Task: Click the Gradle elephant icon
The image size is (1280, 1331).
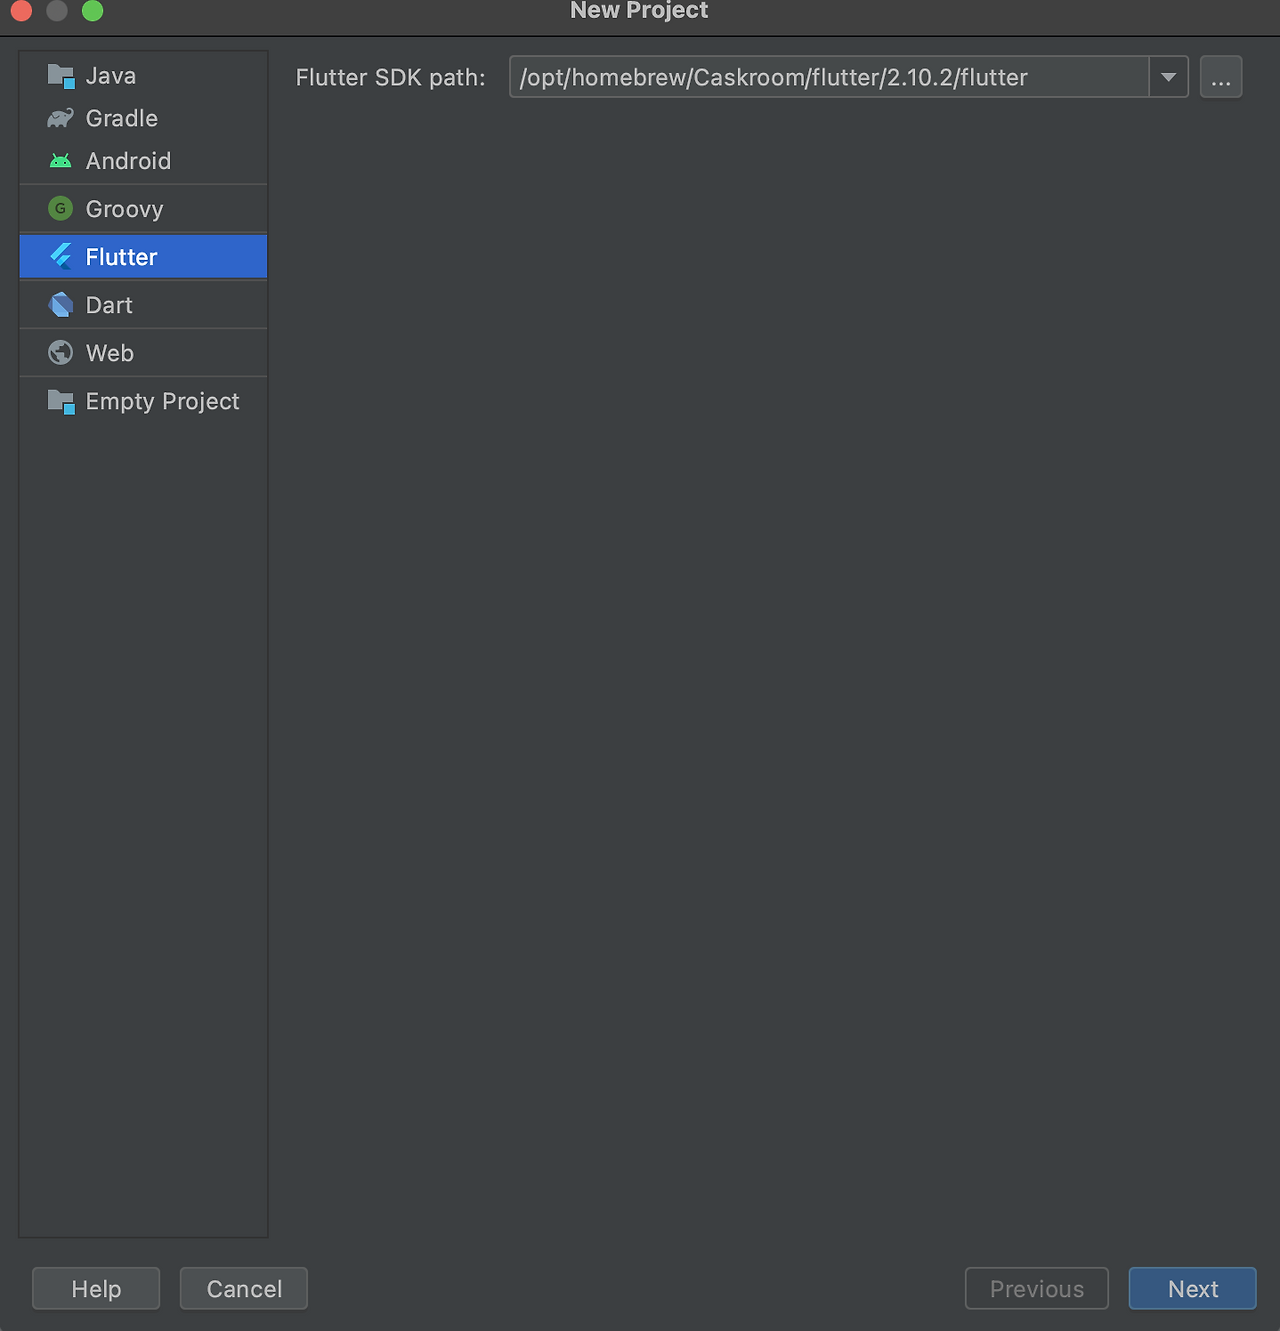Action: (x=61, y=118)
